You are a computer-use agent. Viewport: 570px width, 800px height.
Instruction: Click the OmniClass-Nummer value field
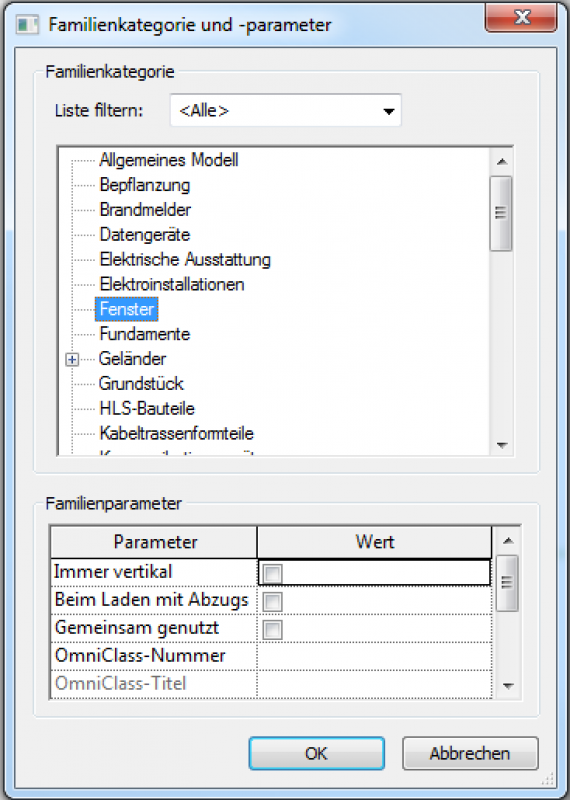point(374,656)
